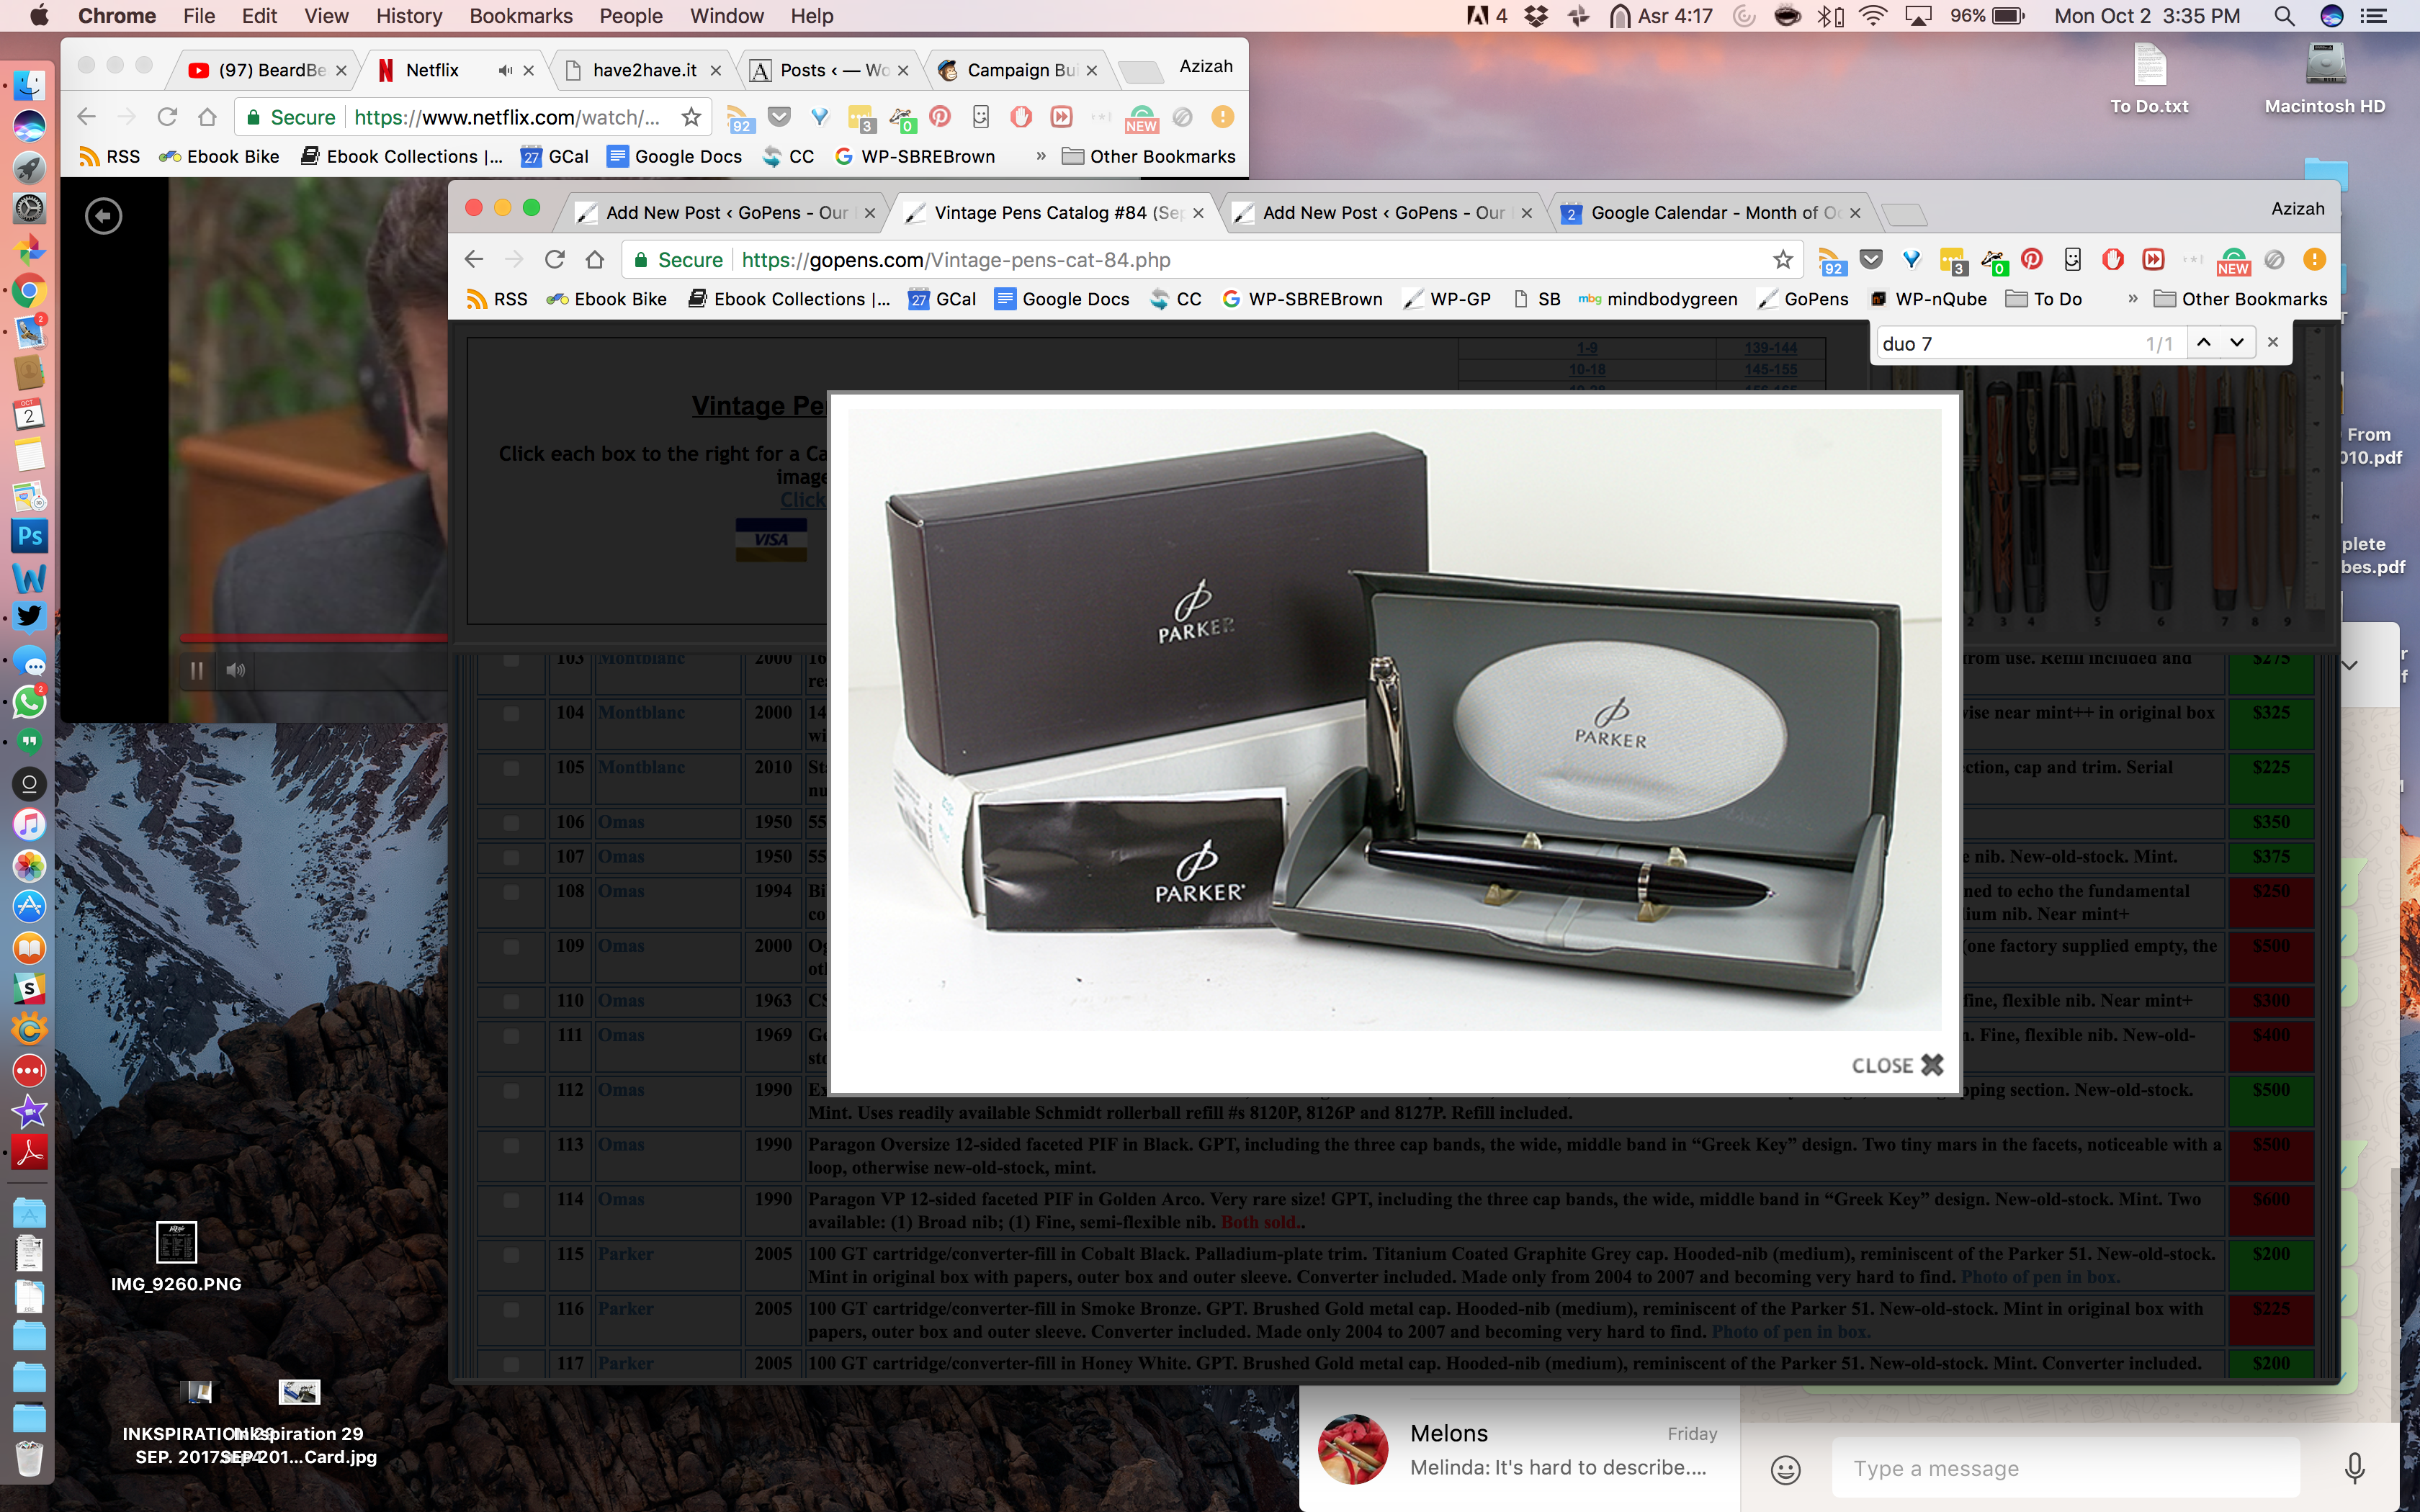The height and width of the screenshot is (1512, 2420).
Task: Open Bookmarks menu in menu bar
Action: (x=521, y=16)
